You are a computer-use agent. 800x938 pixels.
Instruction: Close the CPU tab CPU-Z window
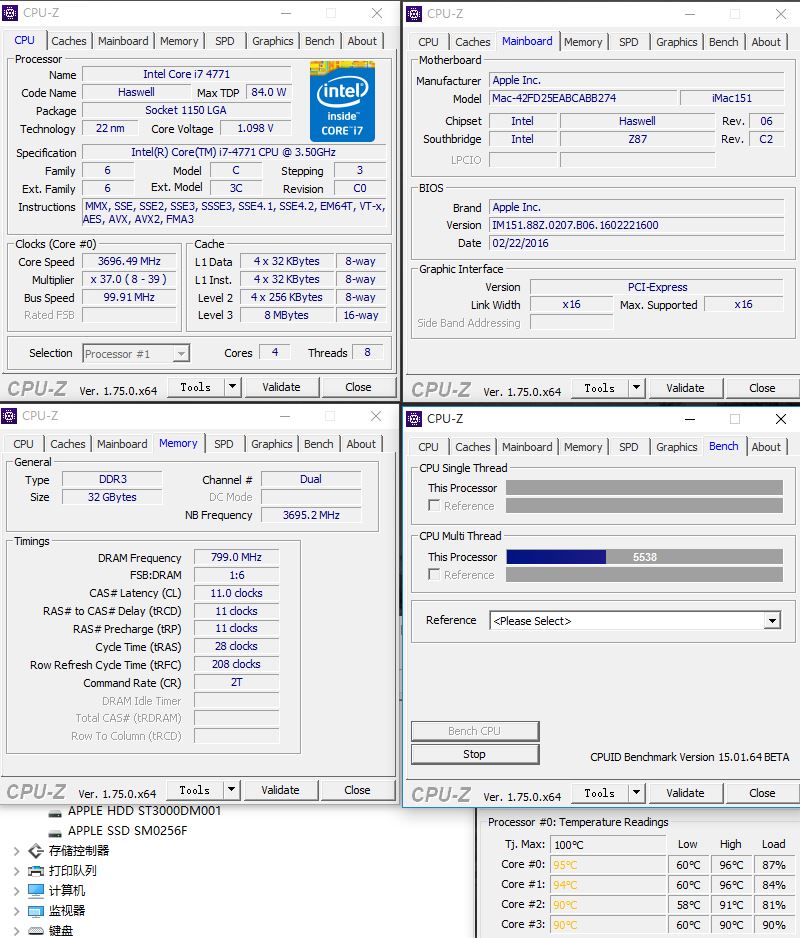coord(377,13)
